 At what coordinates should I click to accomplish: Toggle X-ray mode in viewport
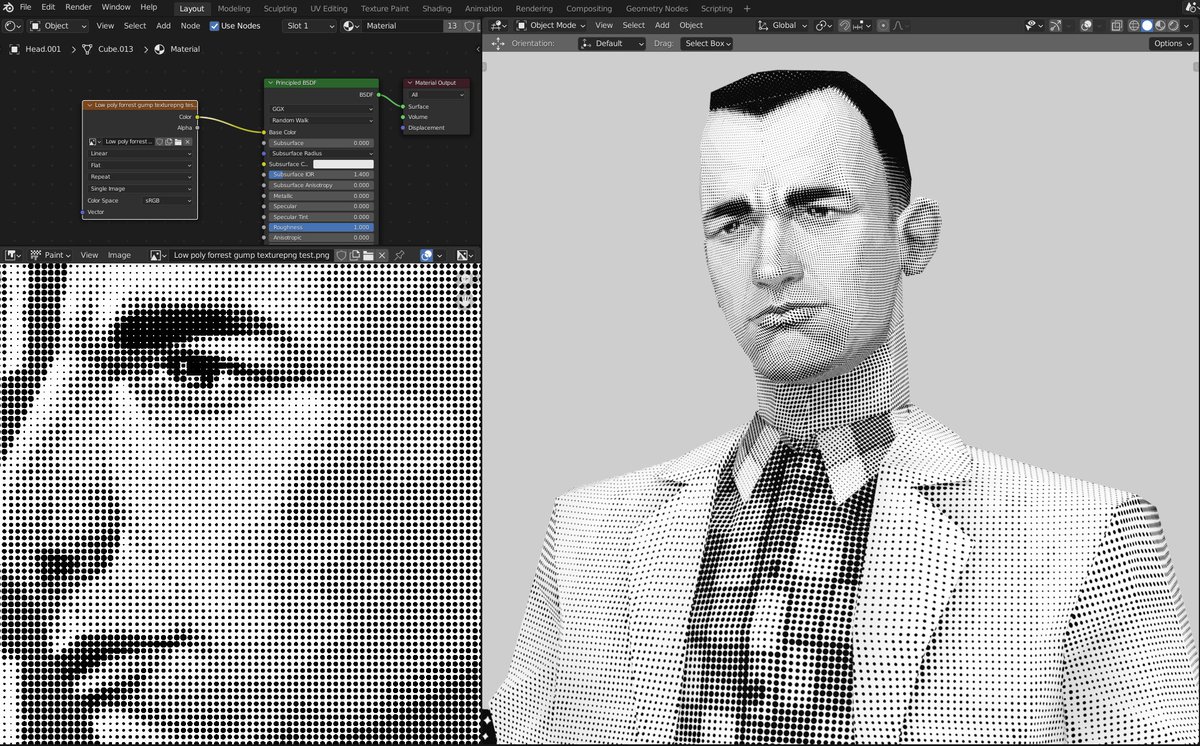pyautogui.click(x=1115, y=25)
